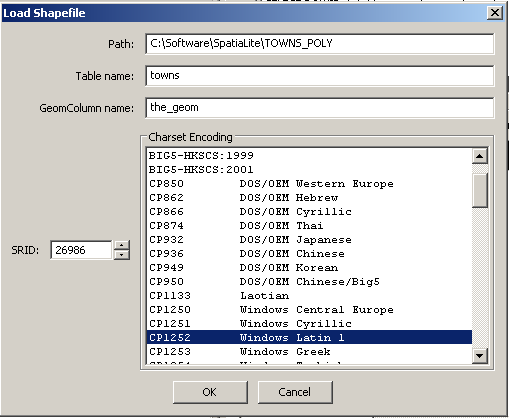509x418 pixels.
Task: Select CP1250 Windows Central Europe encoding
Action: (x=309, y=310)
